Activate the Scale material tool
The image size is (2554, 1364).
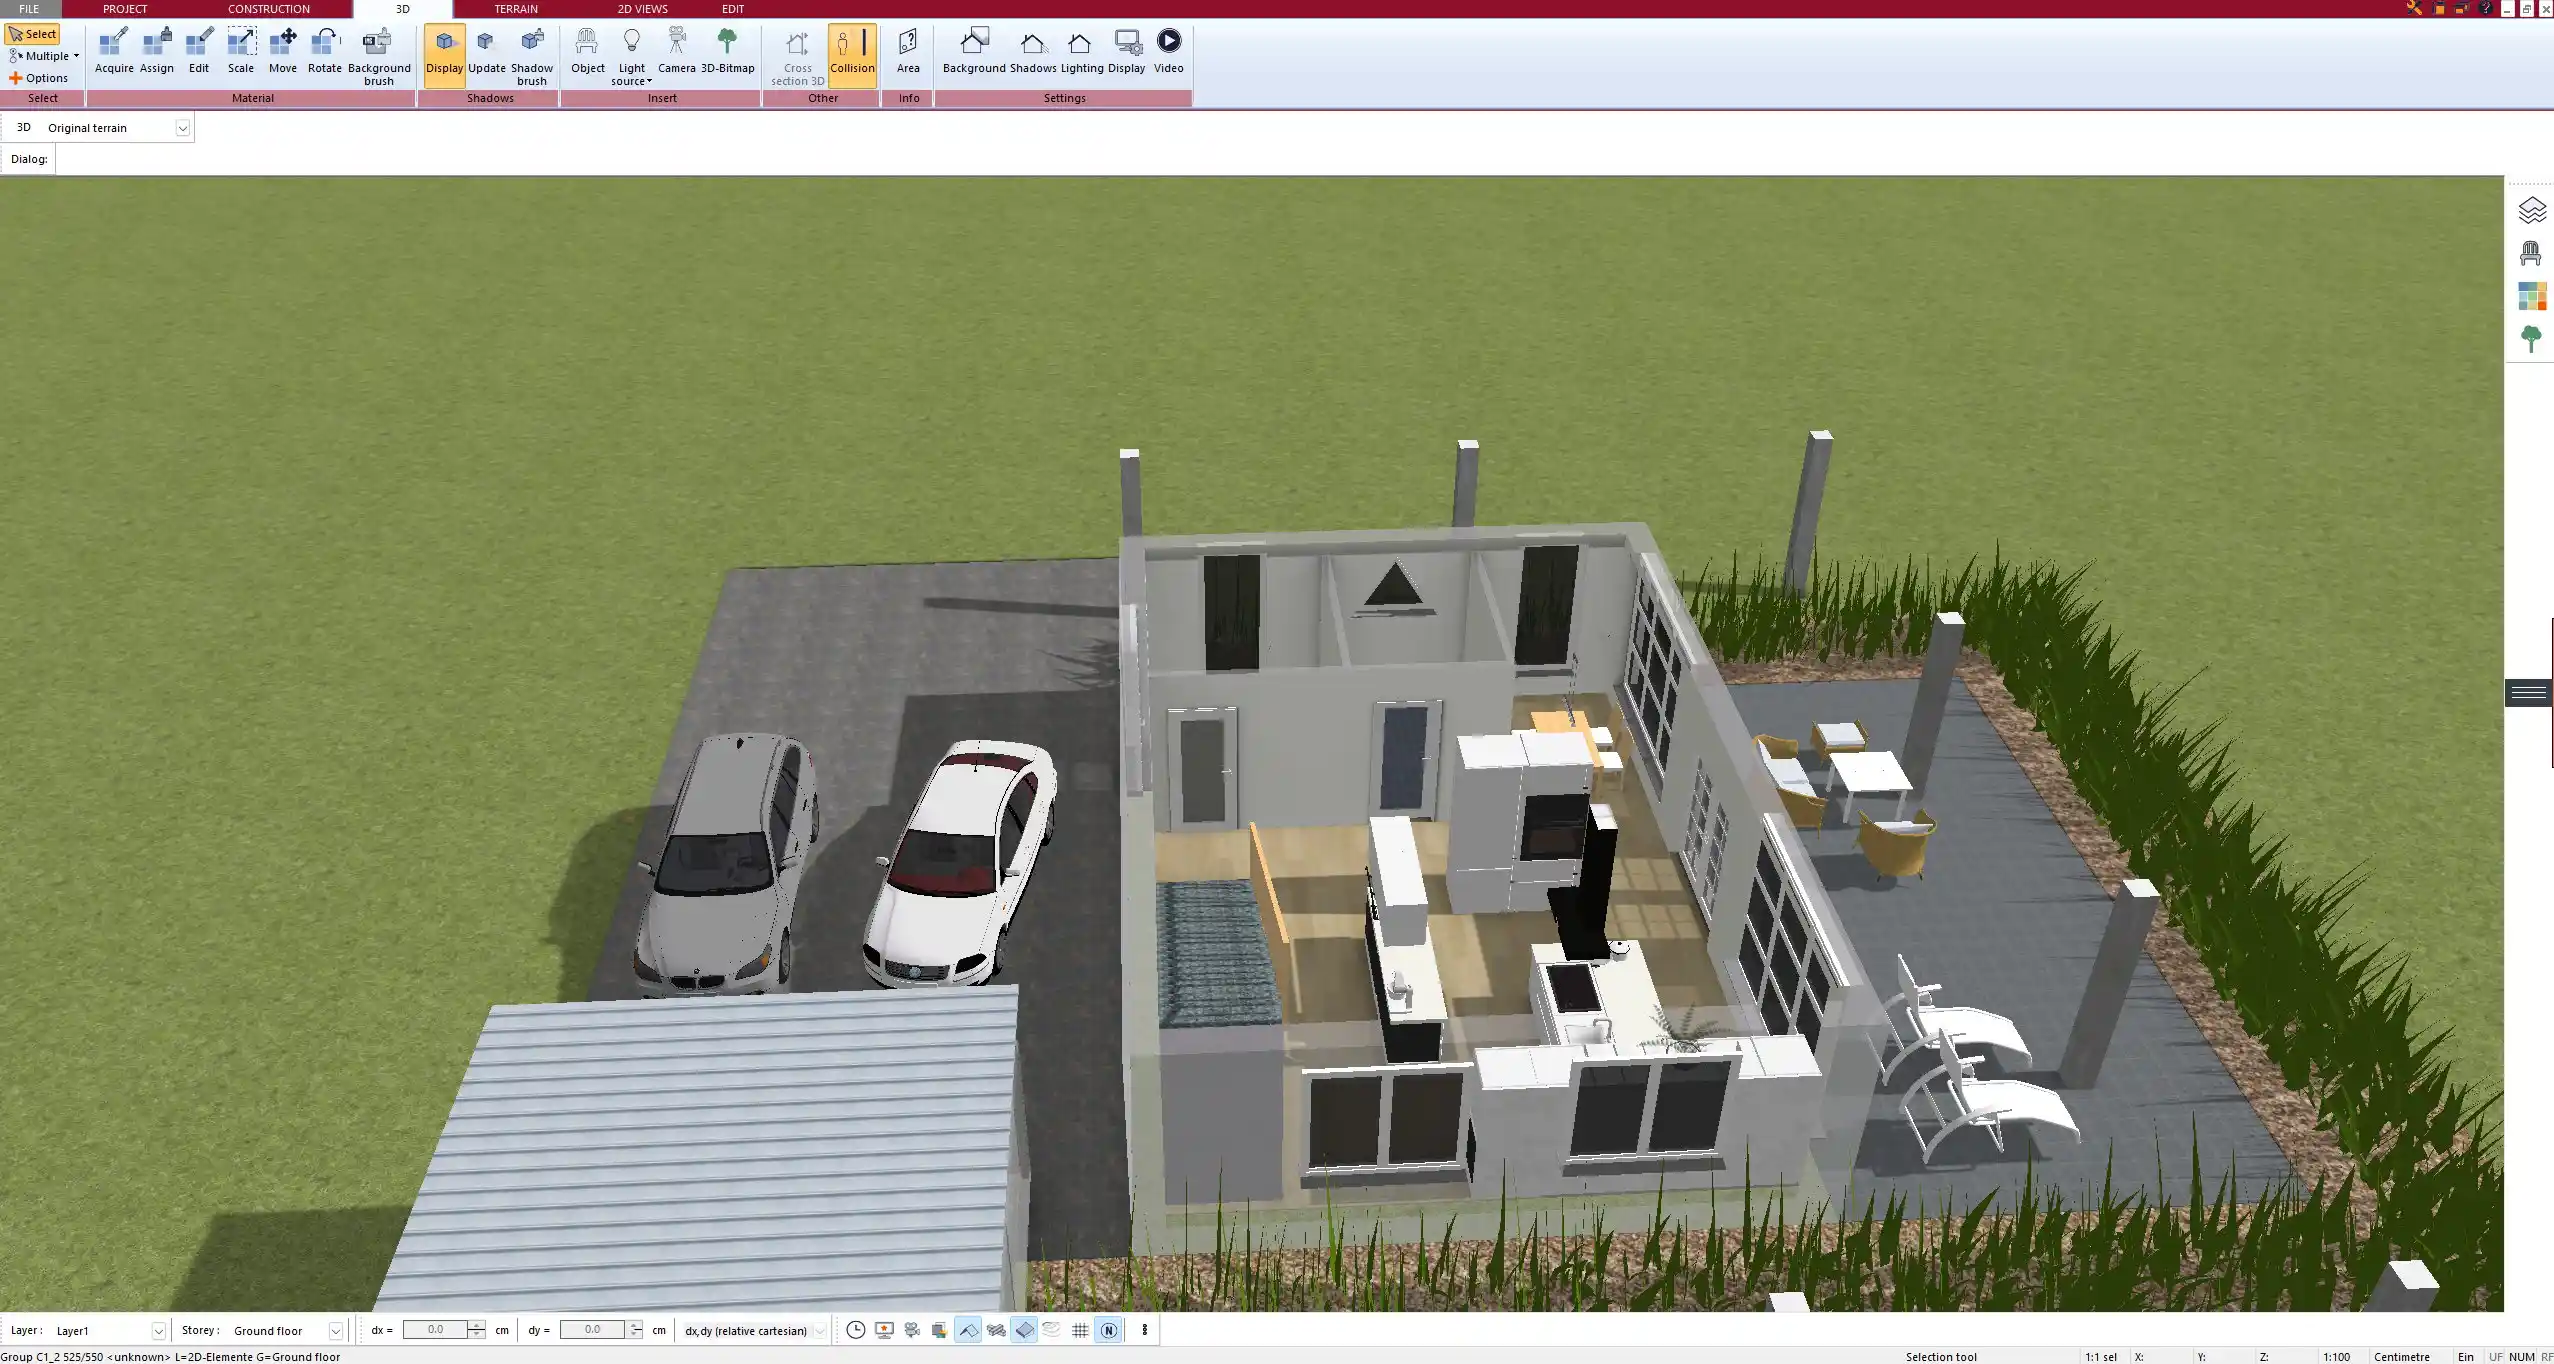coord(241,52)
